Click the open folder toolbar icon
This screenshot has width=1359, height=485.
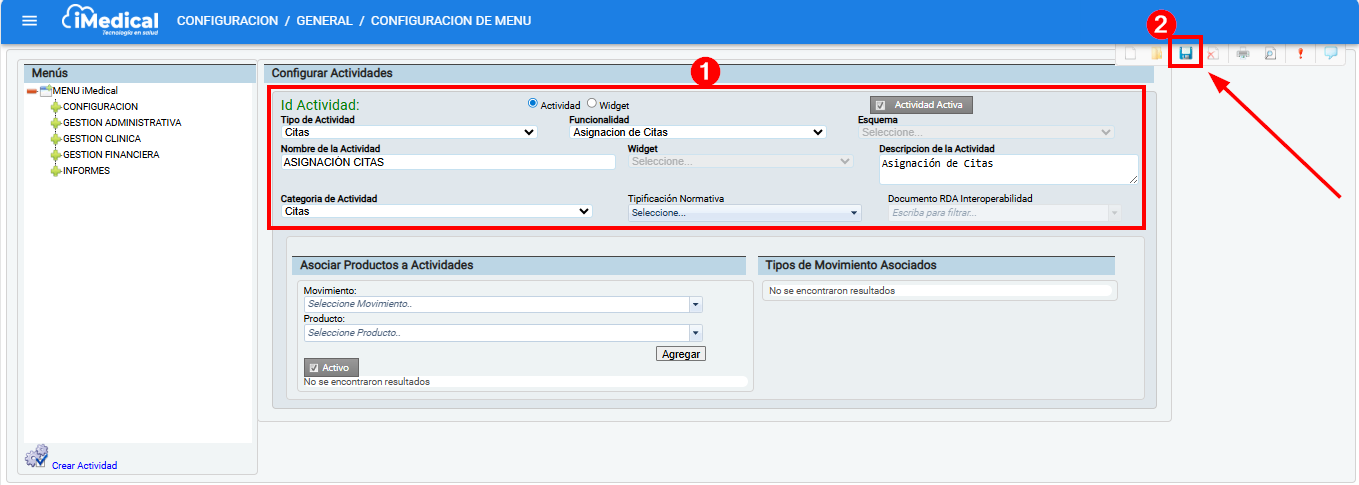coord(1157,54)
